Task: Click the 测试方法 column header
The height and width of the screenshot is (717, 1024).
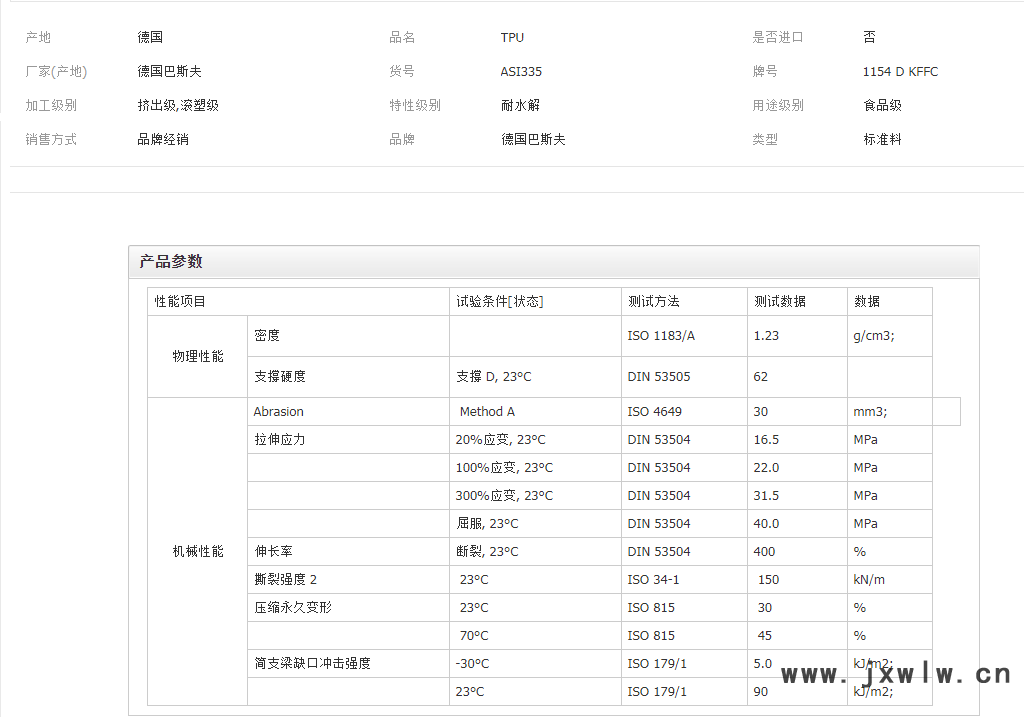Action: pyautogui.click(x=654, y=301)
